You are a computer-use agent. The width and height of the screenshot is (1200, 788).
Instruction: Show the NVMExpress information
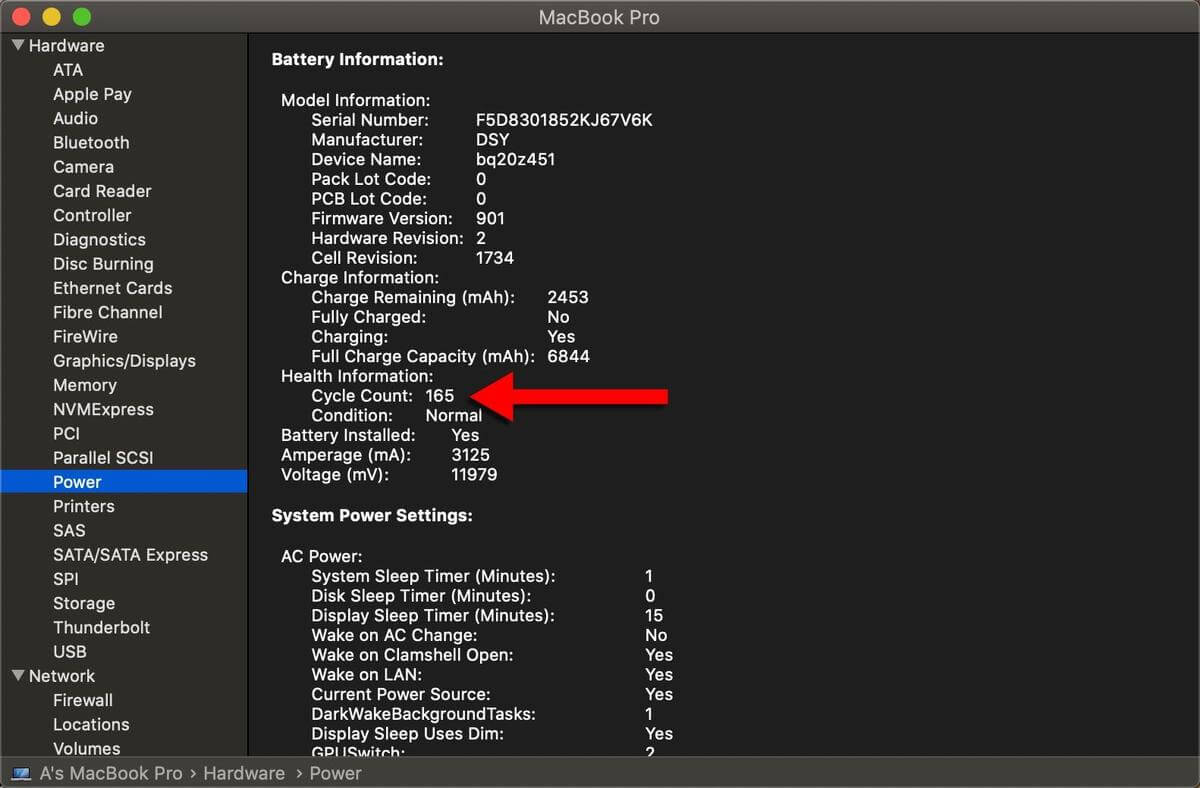click(103, 410)
